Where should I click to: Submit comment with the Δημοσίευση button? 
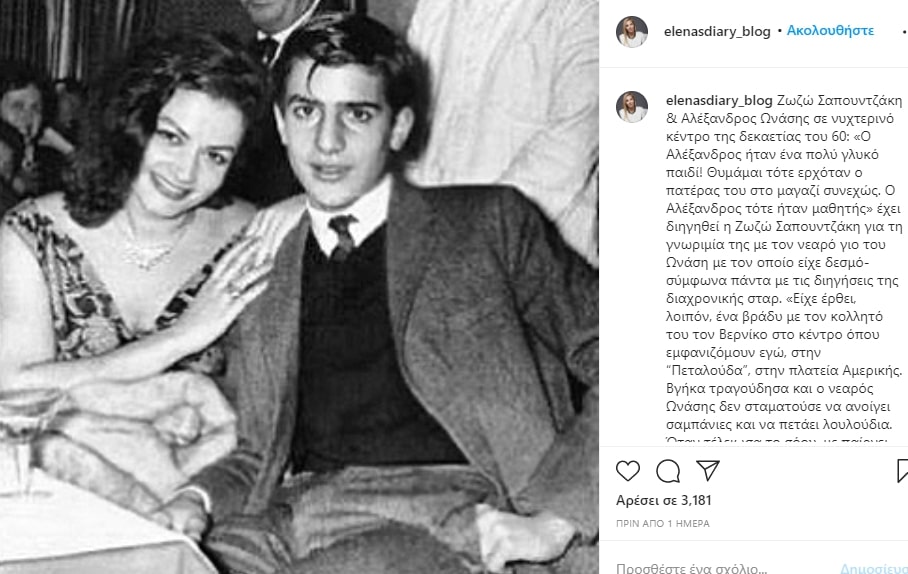point(873,568)
